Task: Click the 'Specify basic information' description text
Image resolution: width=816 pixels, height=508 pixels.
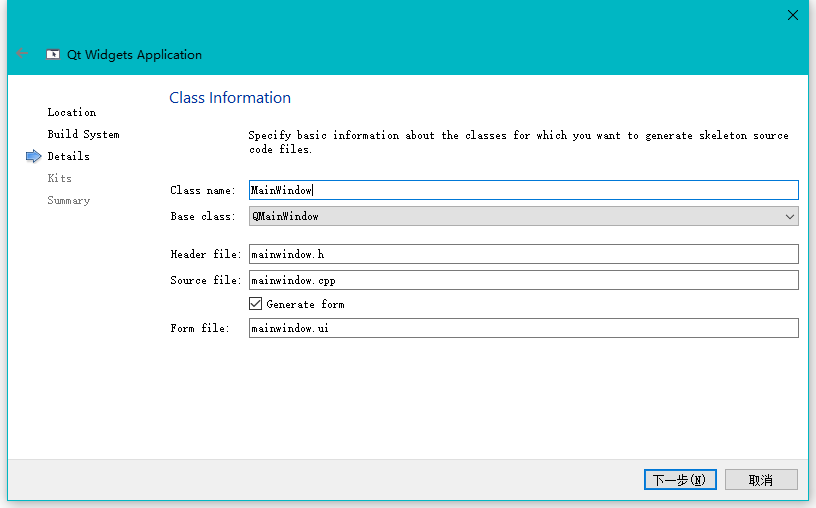Action: pos(518,142)
